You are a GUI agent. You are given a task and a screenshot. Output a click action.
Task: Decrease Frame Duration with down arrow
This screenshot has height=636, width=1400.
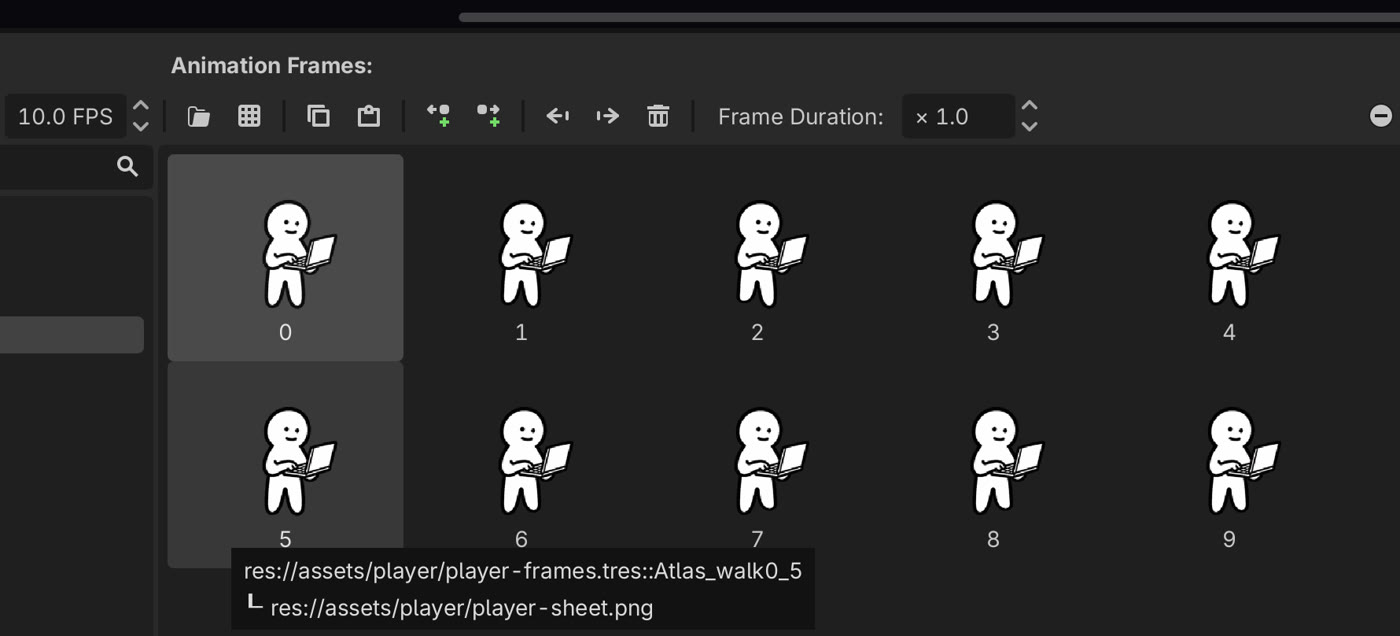pos(1029,127)
